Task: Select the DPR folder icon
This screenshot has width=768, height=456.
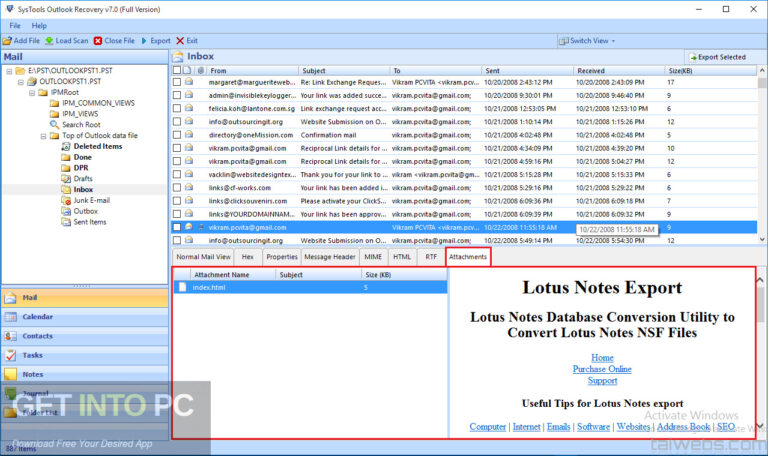Action: [66, 168]
